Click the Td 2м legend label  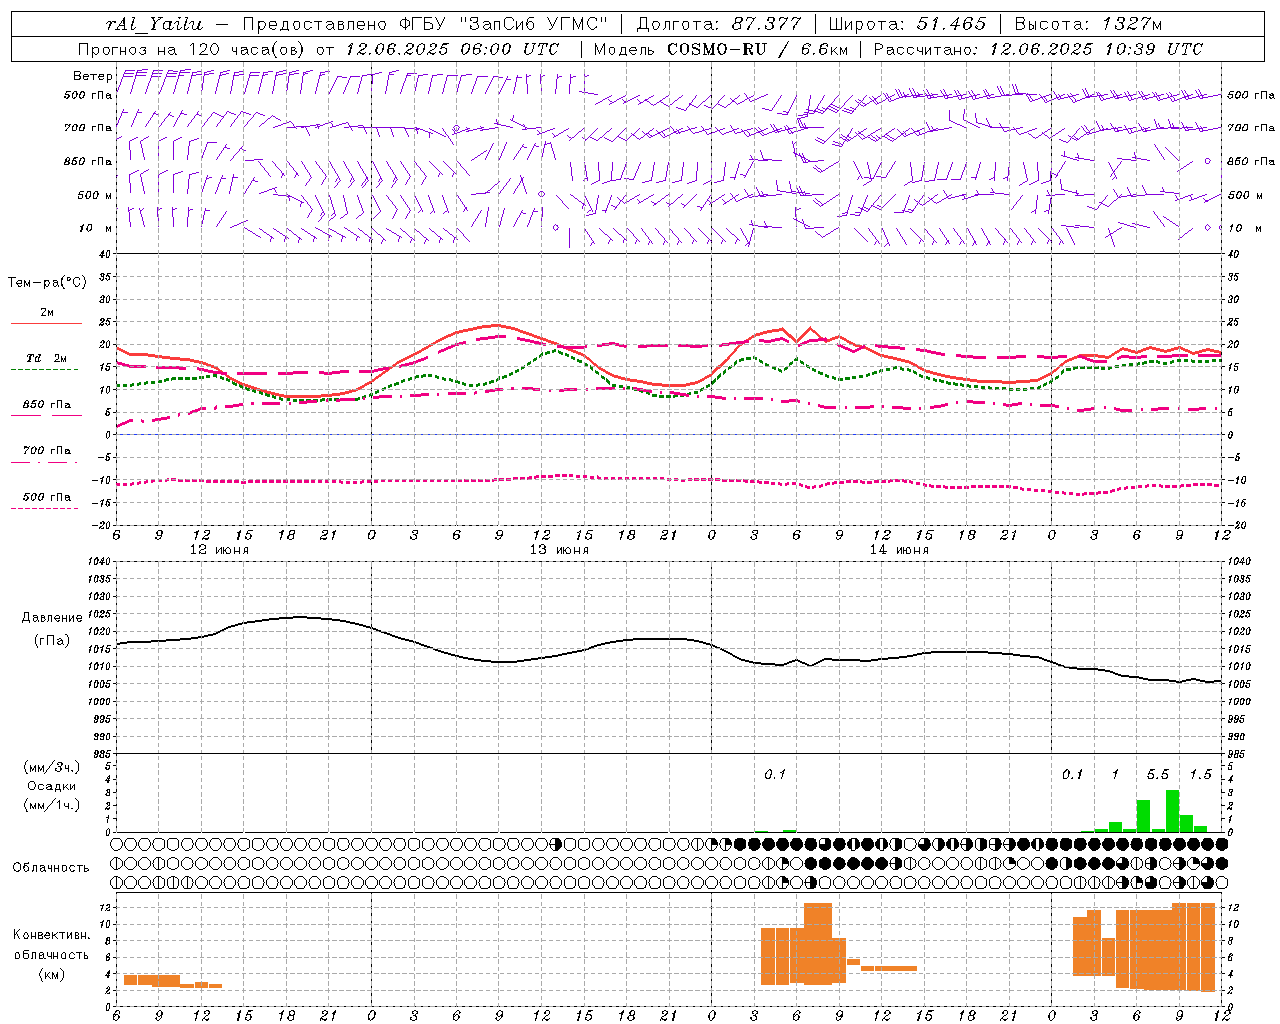tap(47, 358)
